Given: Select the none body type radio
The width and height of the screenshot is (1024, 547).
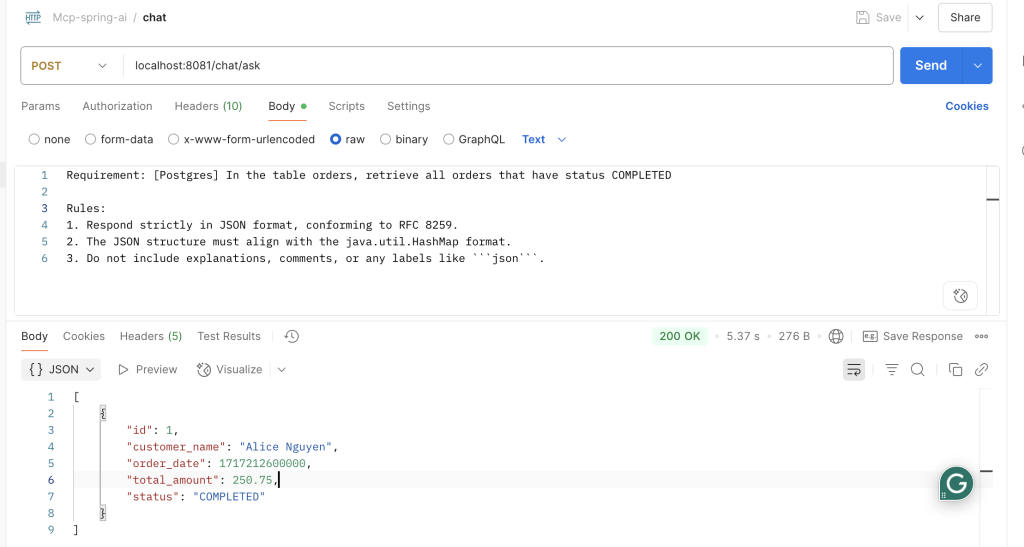Looking at the screenshot, I should [x=35, y=140].
